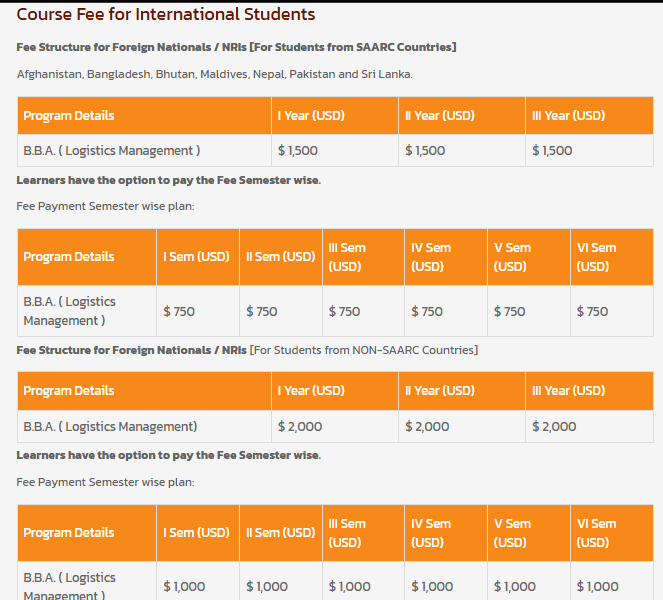Click the $1,500 fee under II Year

coord(425,151)
